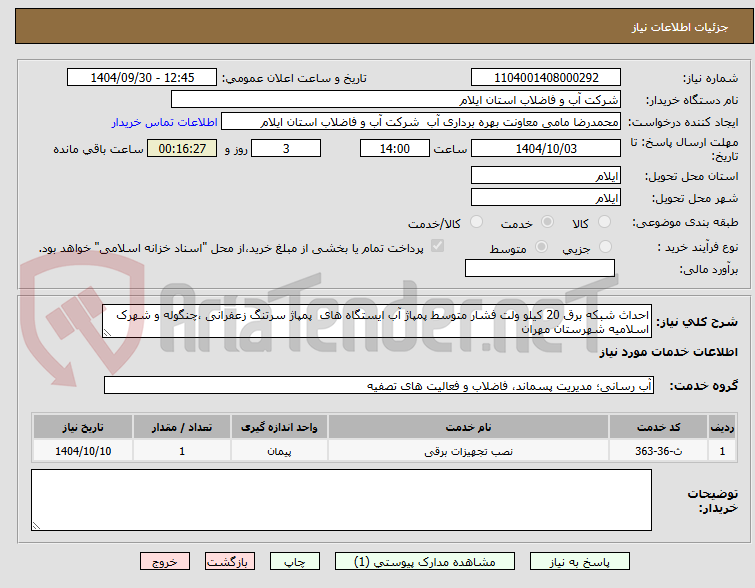Viewport: 755px width, 588px height.
Task: Click the request creator name field
Action: pos(421,122)
